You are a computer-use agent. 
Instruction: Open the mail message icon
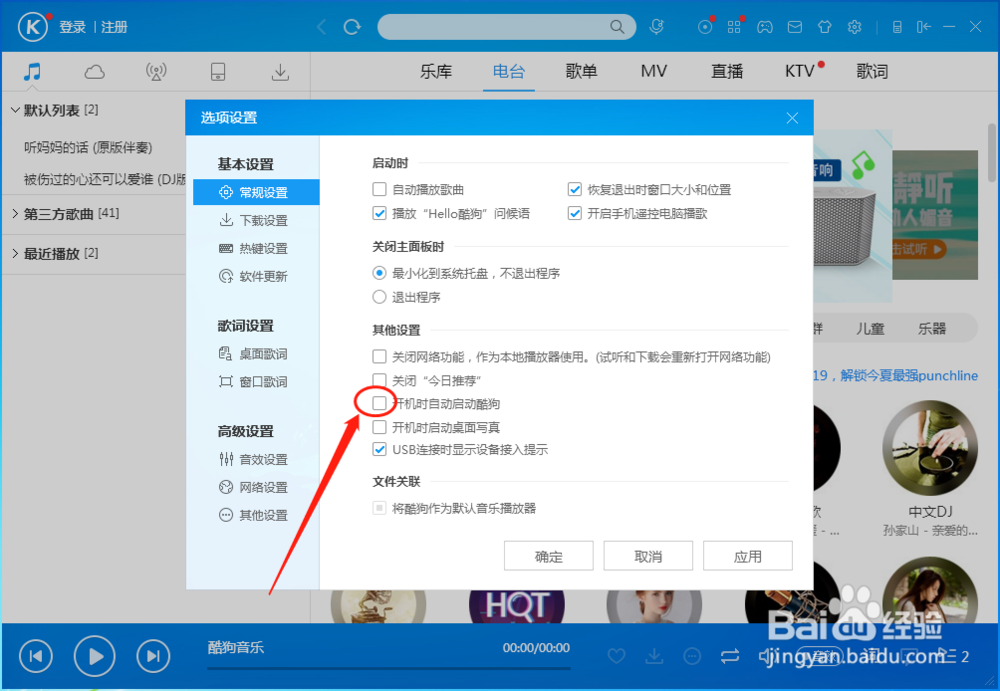point(795,27)
